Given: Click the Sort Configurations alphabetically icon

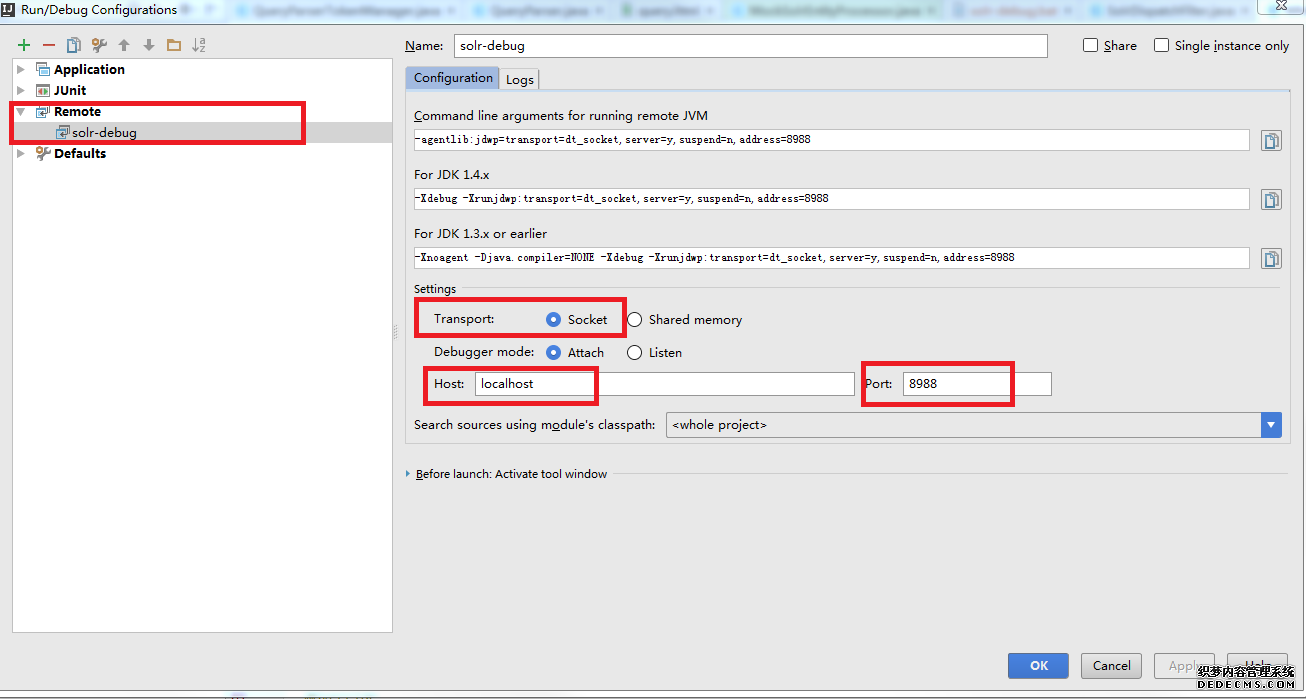Looking at the screenshot, I should click(199, 45).
